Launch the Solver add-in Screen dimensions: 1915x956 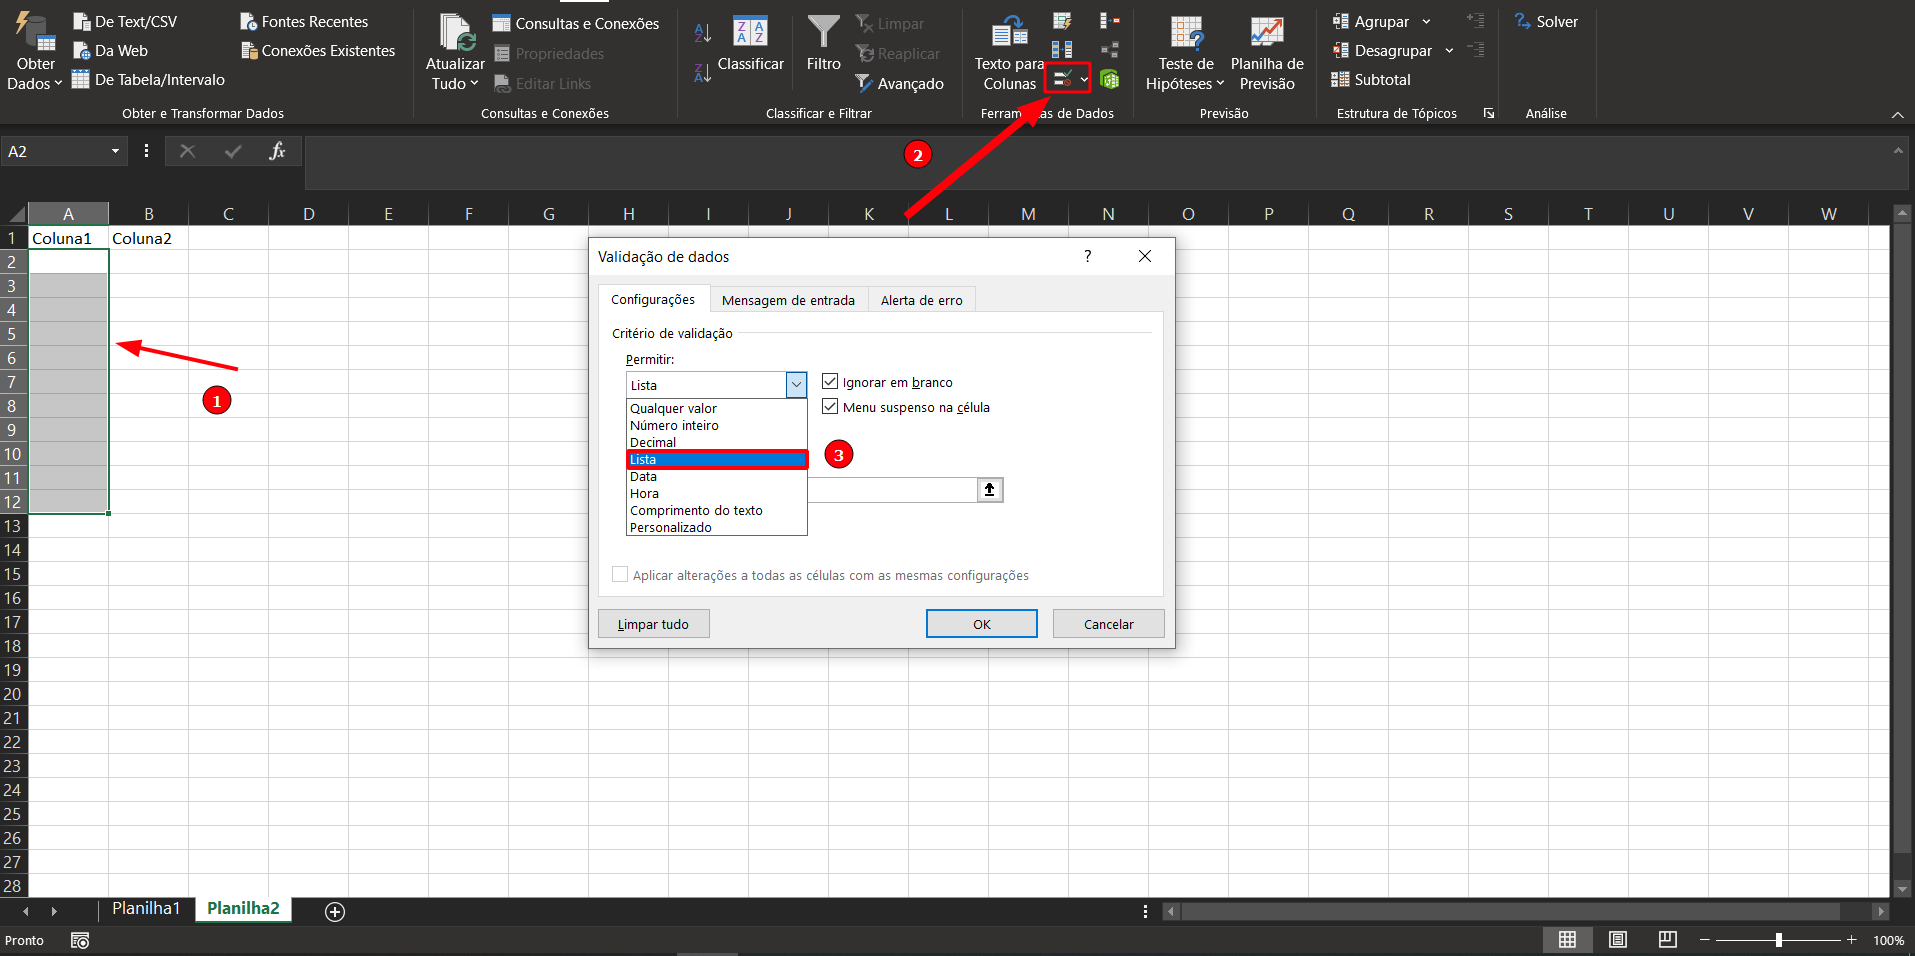(x=1546, y=21)
